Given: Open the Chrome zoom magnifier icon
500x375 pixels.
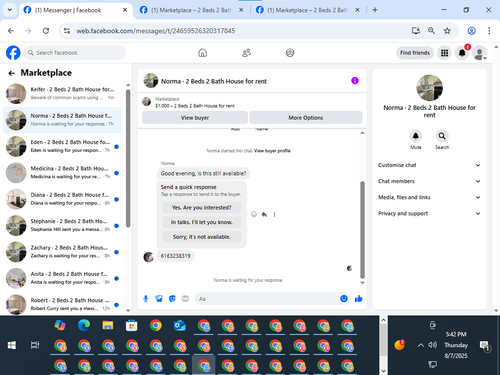Looking at the screenshot, I should 431,31.
